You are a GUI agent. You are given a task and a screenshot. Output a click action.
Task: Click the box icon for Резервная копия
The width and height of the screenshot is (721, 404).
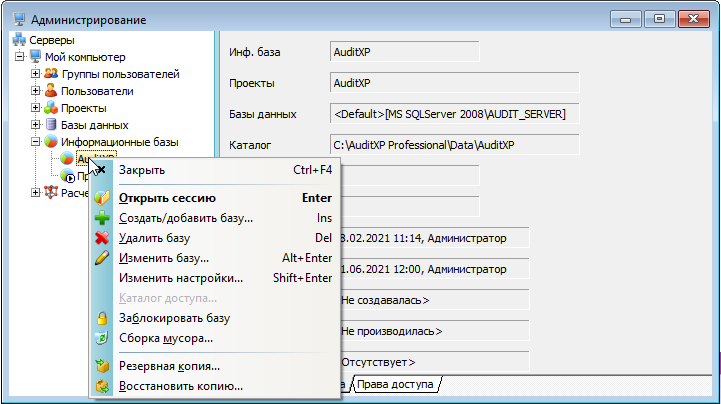pos(102,366)
